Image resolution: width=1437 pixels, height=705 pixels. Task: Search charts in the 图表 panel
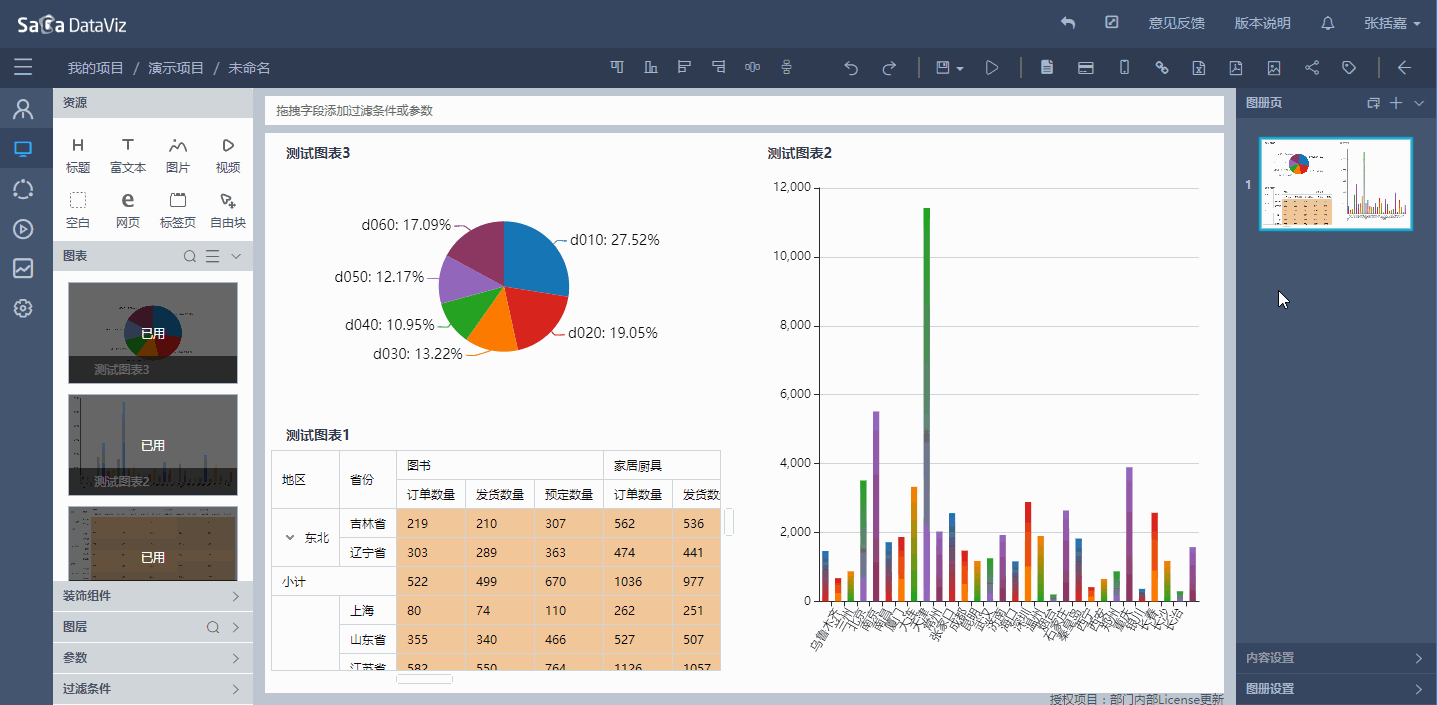190,257
